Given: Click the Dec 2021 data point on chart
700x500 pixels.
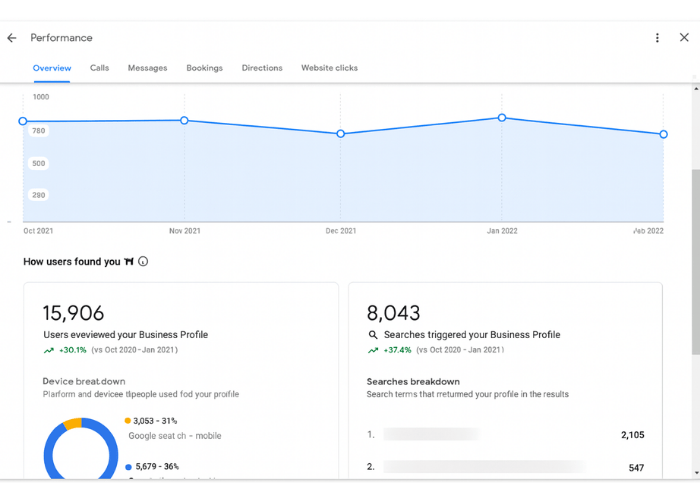Looking at the screenshot, I should (341, 133).
